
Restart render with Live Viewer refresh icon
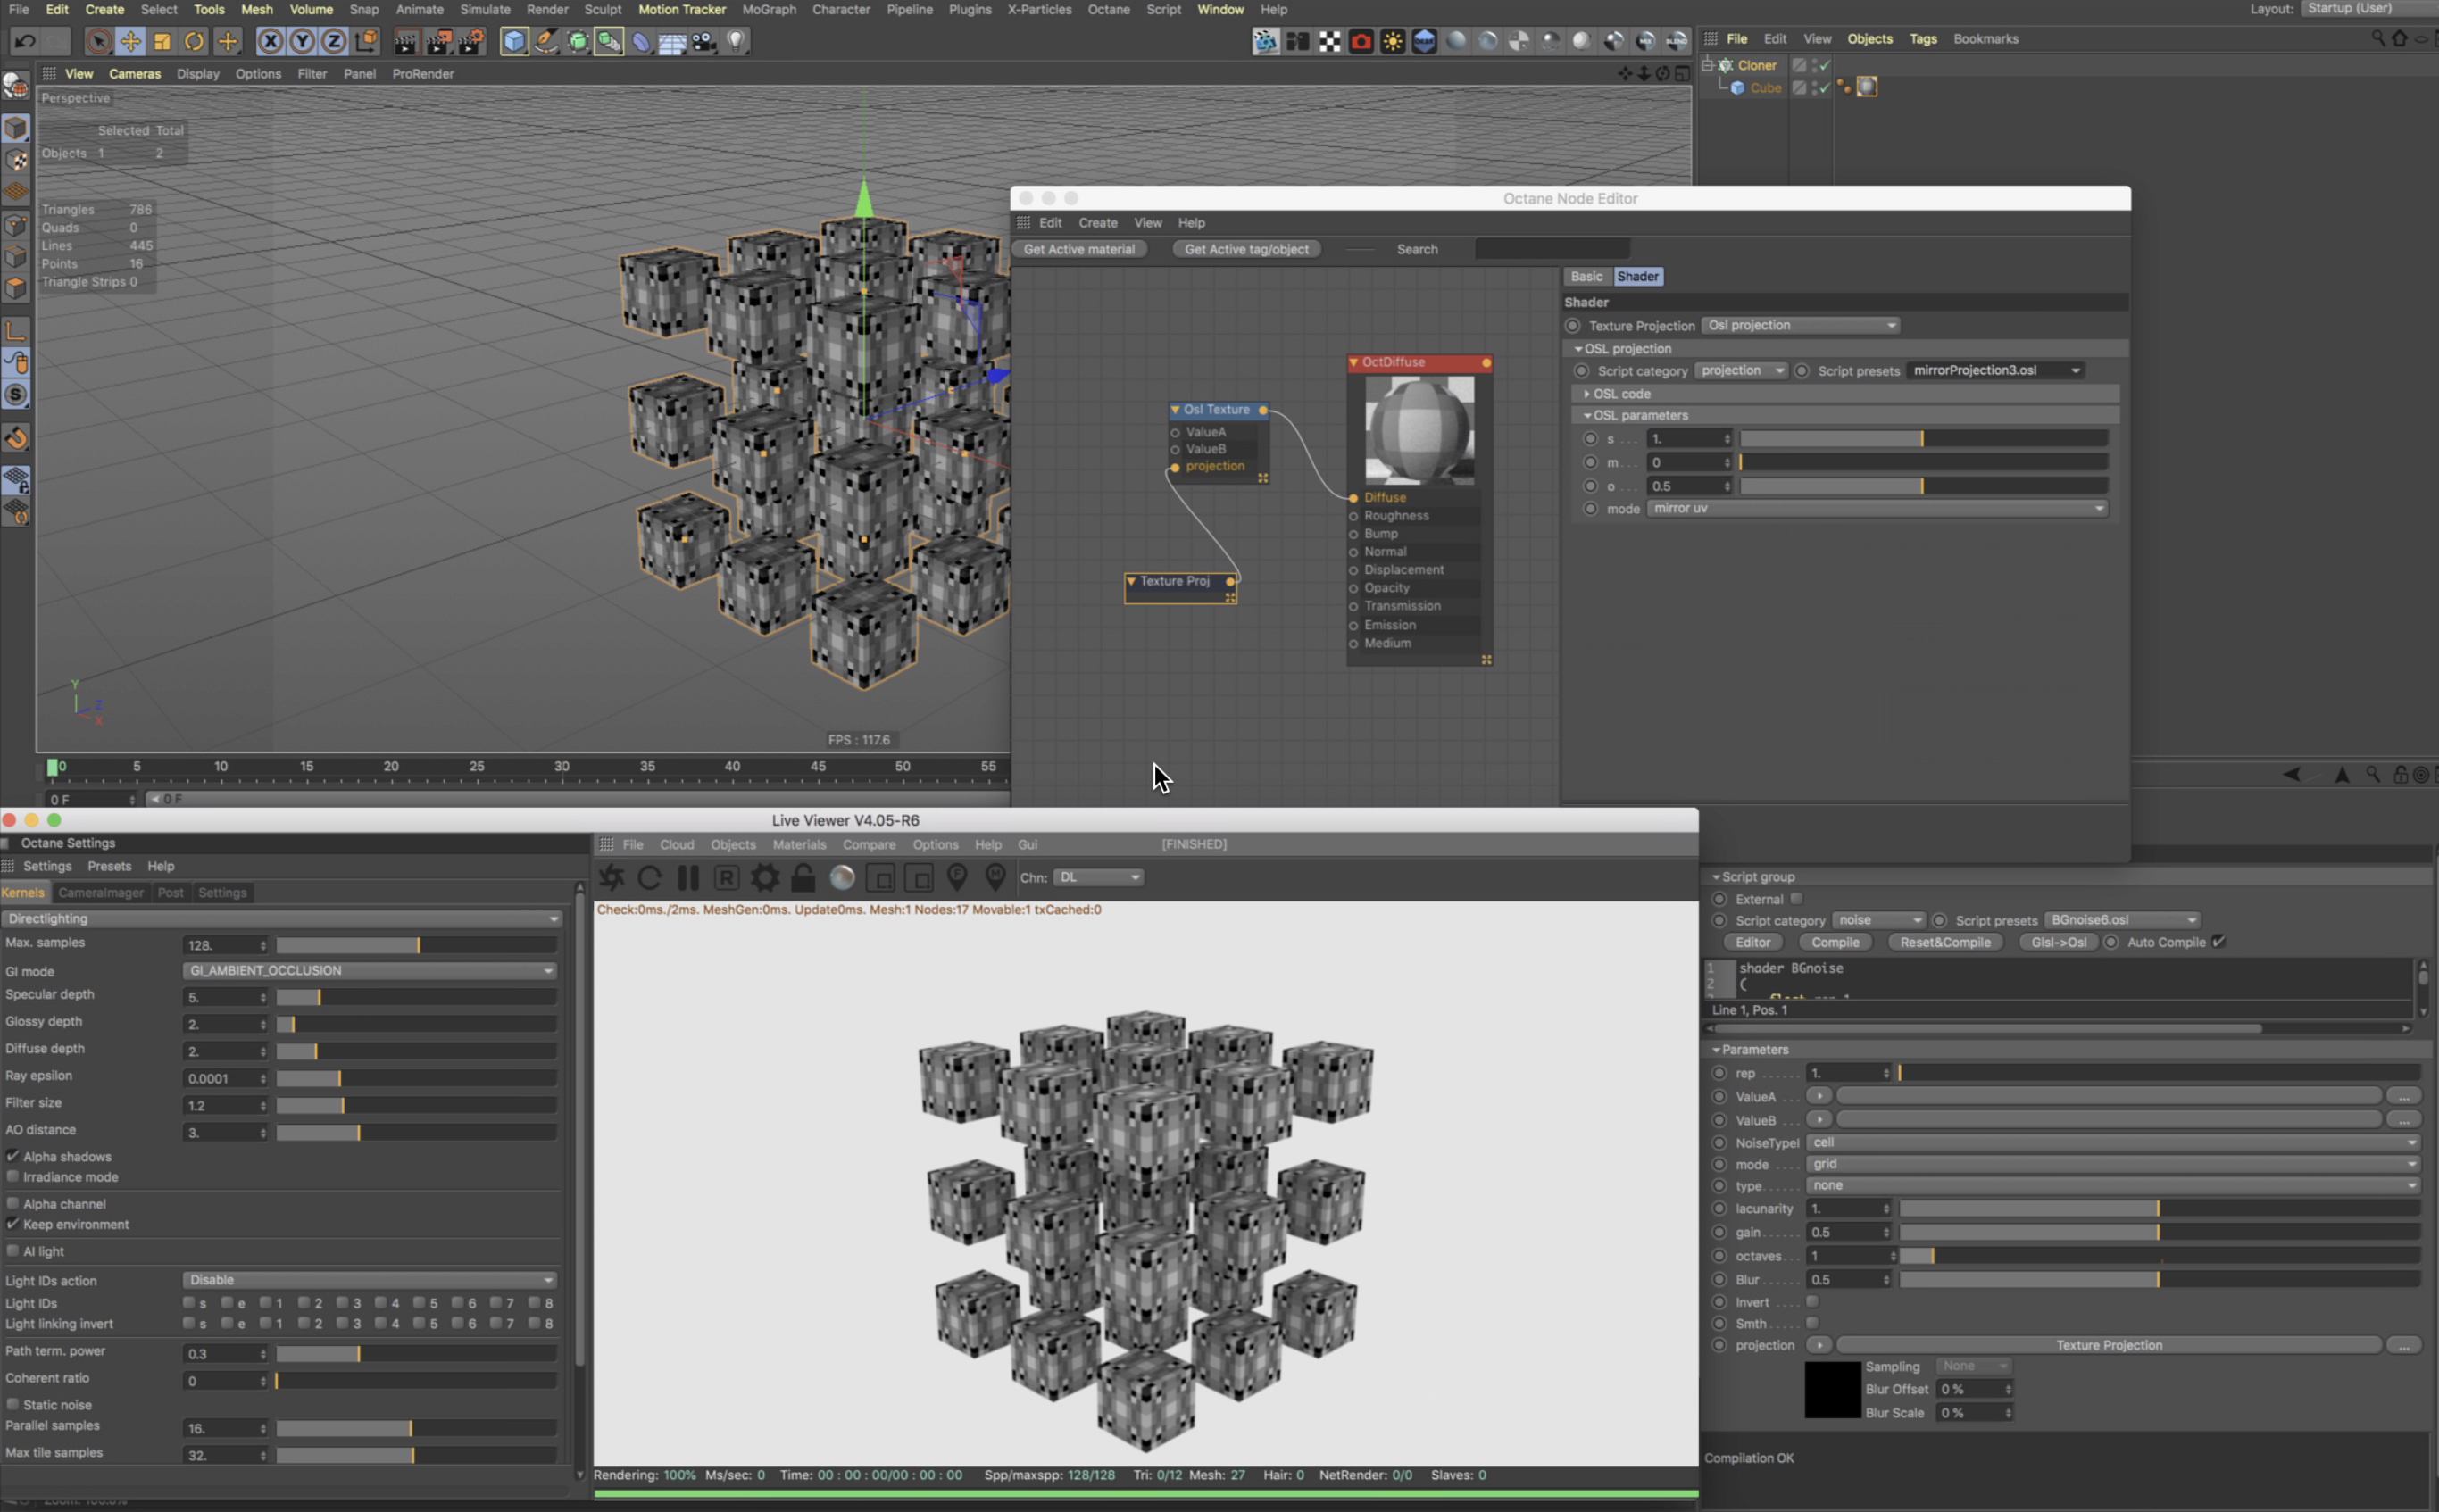[649, 878]
